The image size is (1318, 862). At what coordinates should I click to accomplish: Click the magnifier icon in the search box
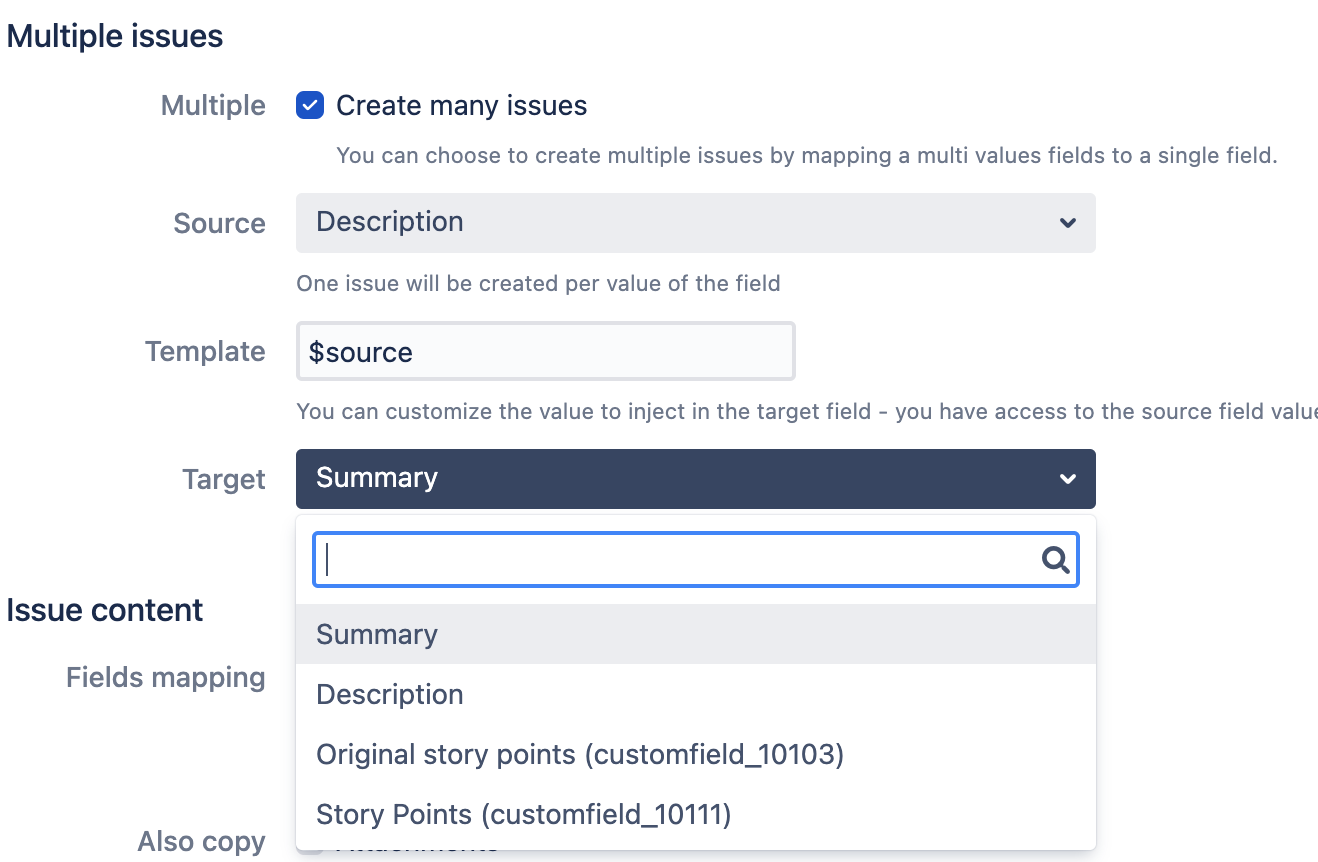[x=1055, y=560]
